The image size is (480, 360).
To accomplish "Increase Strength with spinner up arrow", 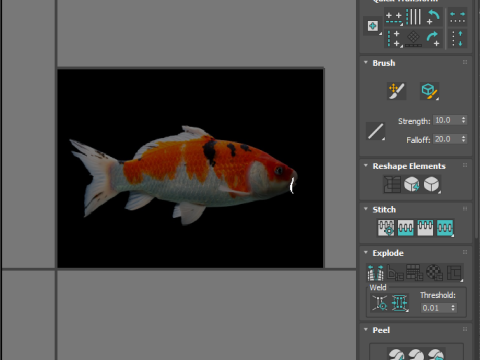I will click(463, 118).
